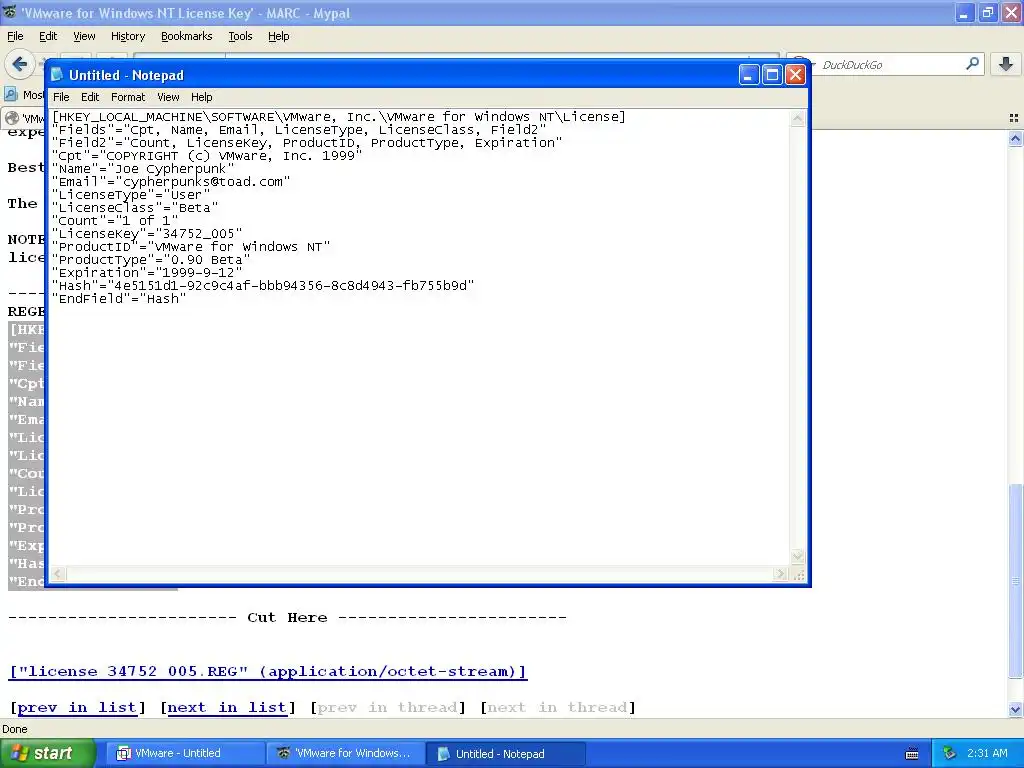Open Notepad Help menu
Screen dimensions: 1024x768
[x=202, y=97]
